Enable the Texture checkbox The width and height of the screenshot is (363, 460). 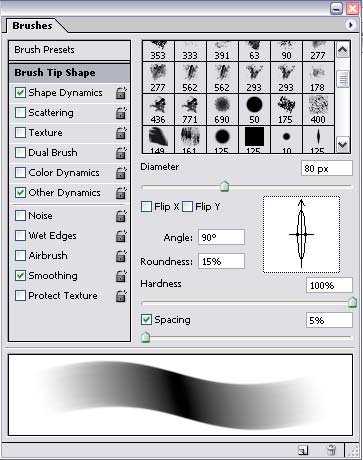[x=20, y=133]
